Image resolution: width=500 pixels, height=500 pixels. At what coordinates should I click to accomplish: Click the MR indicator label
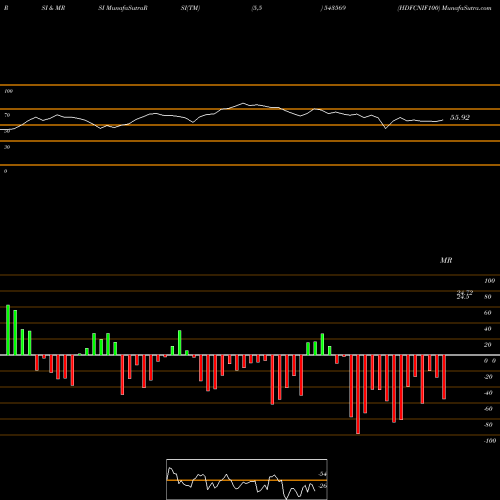pyautogui.click(x=446, y=260)
